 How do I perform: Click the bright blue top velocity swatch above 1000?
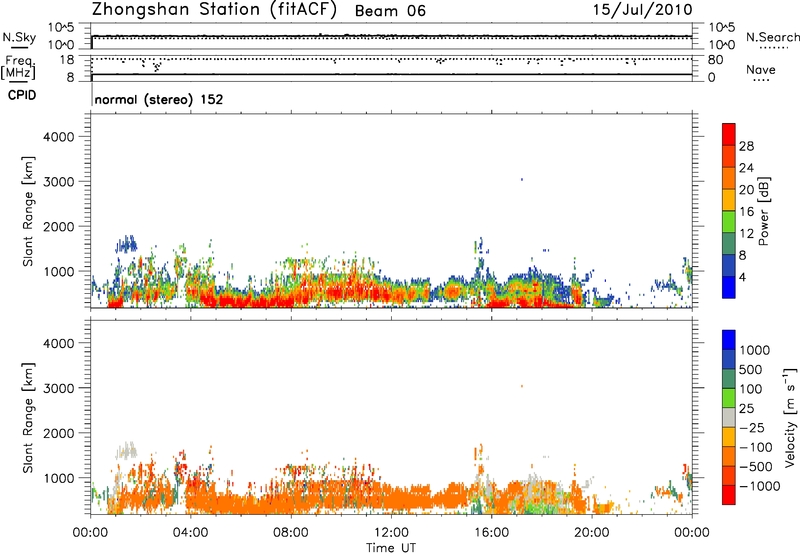click(729, 340)
